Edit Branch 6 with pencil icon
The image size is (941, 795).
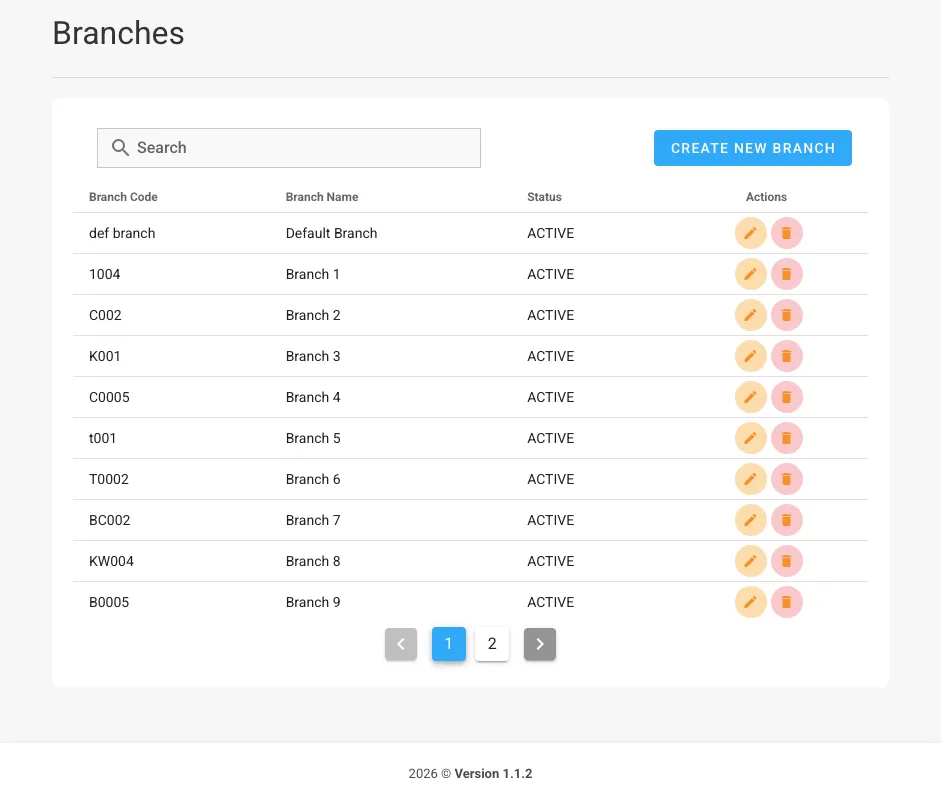point(750,479)
